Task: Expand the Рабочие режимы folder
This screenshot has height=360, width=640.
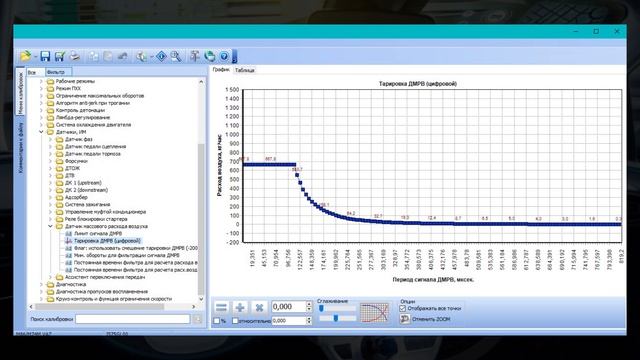Action: click(41, 81)
